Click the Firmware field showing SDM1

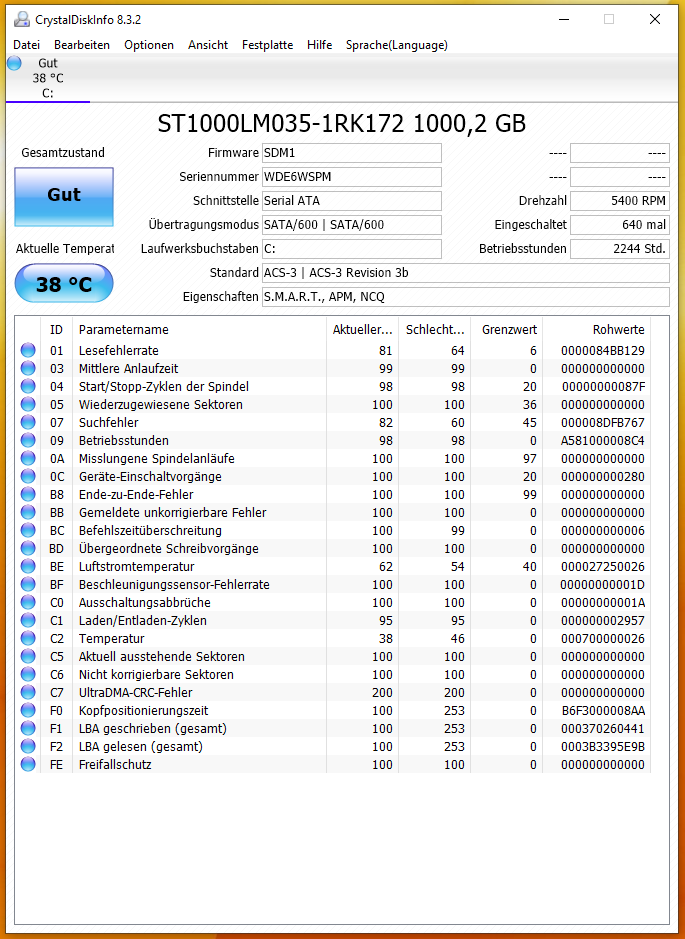click(x=352, y=153)
